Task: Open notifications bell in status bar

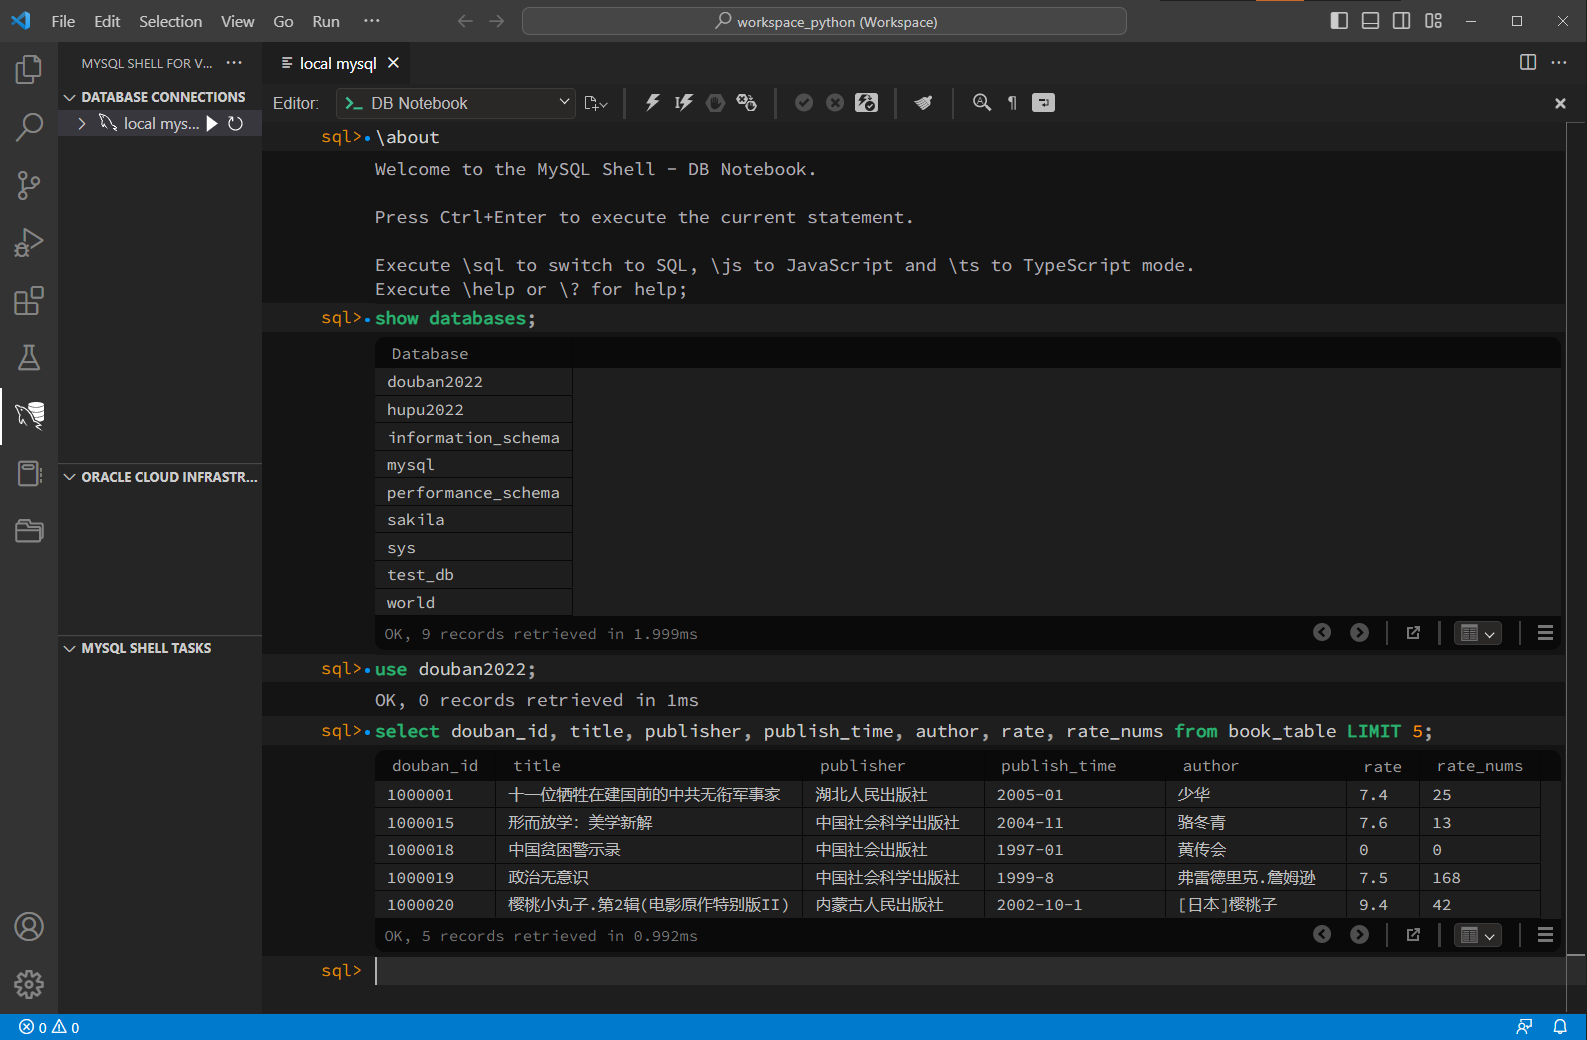Action: [x=1560, y=1027]
